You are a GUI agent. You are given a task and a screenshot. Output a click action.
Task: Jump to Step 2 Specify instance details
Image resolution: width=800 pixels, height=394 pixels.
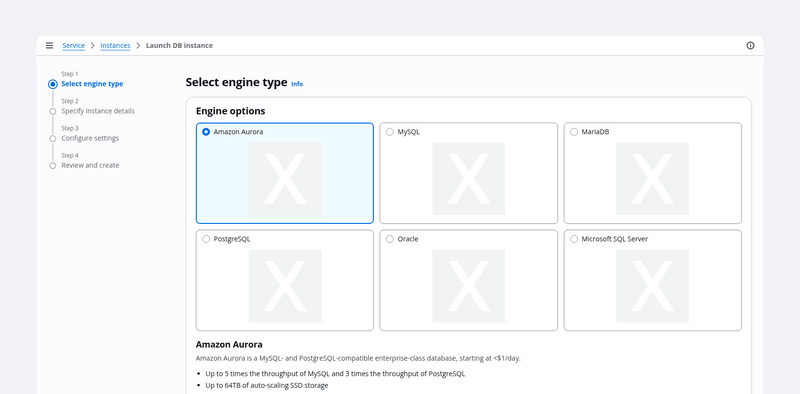point(98,111)
